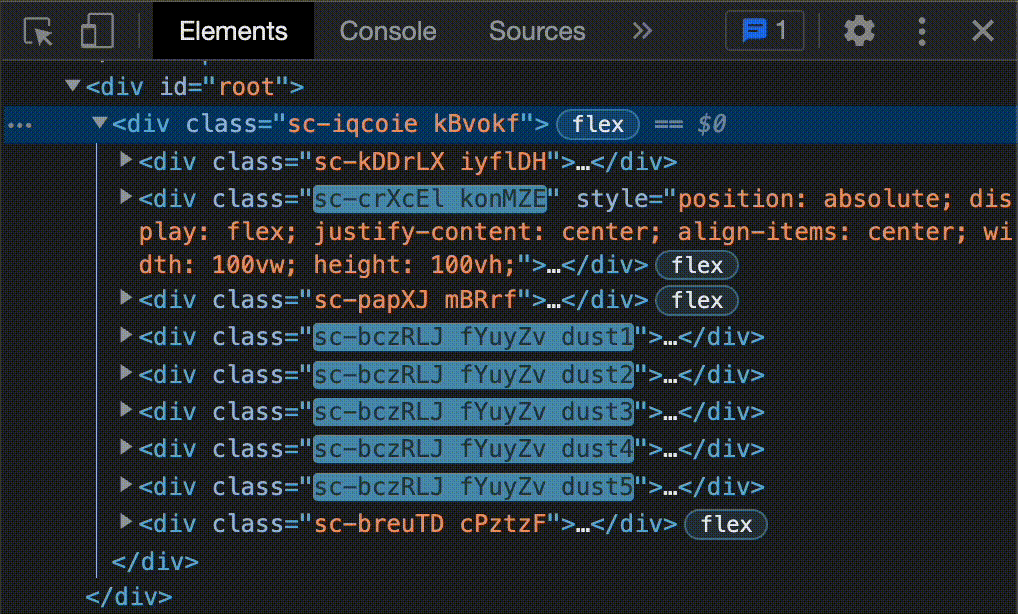The image size is (1018, 614).
Task: Expand the dust2 div node
Action: (127, 372)
